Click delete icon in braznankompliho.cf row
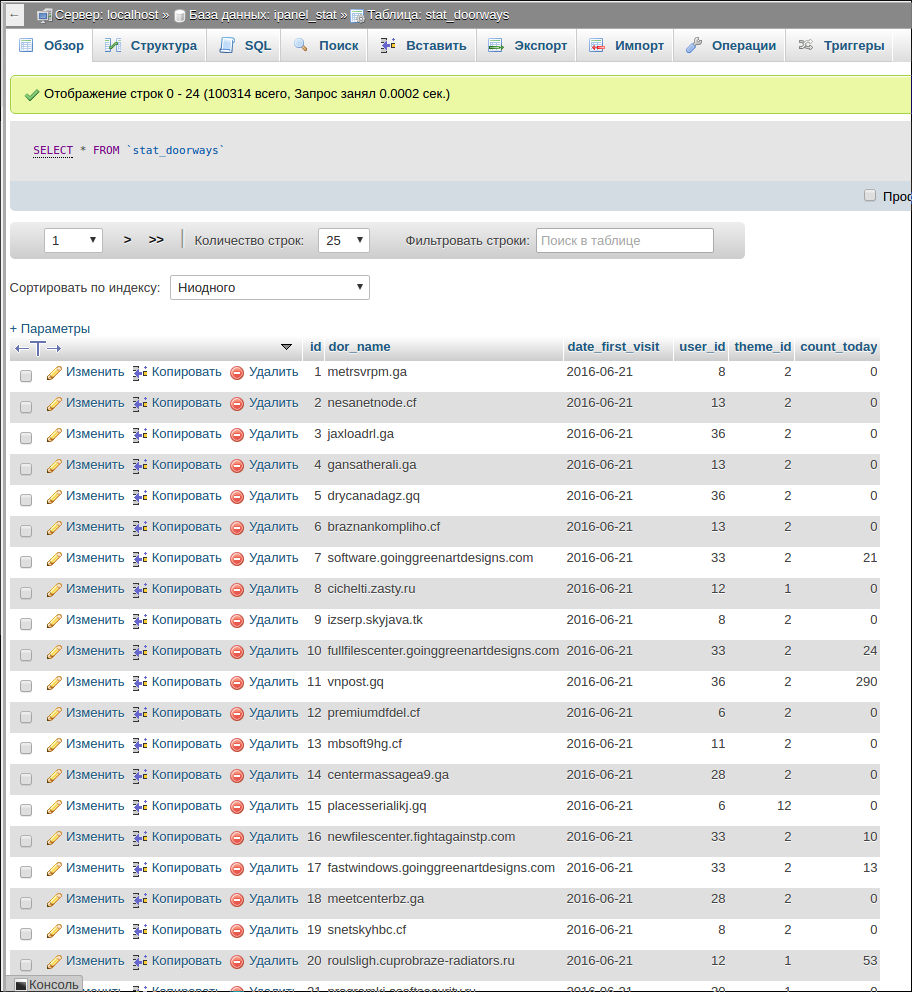The image size is (912, 992). 237,528
